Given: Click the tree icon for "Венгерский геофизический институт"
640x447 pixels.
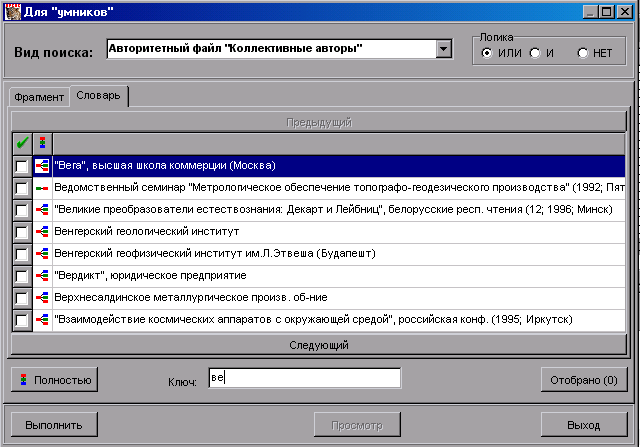Looking at the screenshot, I should point(42,254).
